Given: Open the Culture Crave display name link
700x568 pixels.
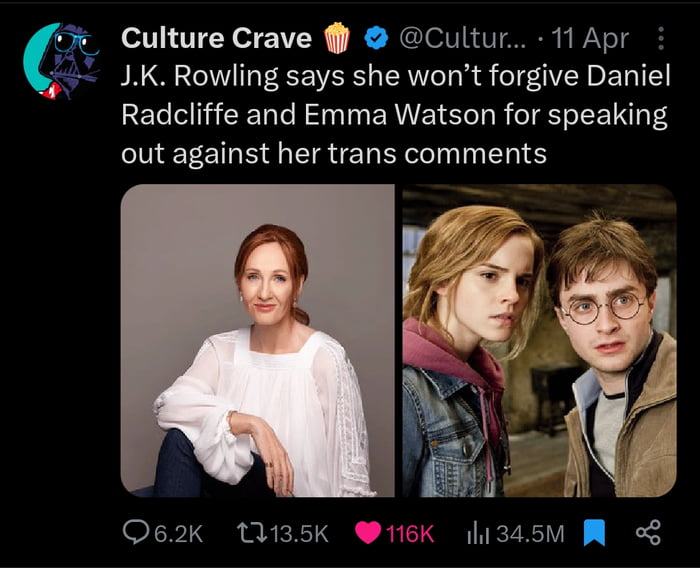Looking at the screenshot, I should tap(216, 38).
